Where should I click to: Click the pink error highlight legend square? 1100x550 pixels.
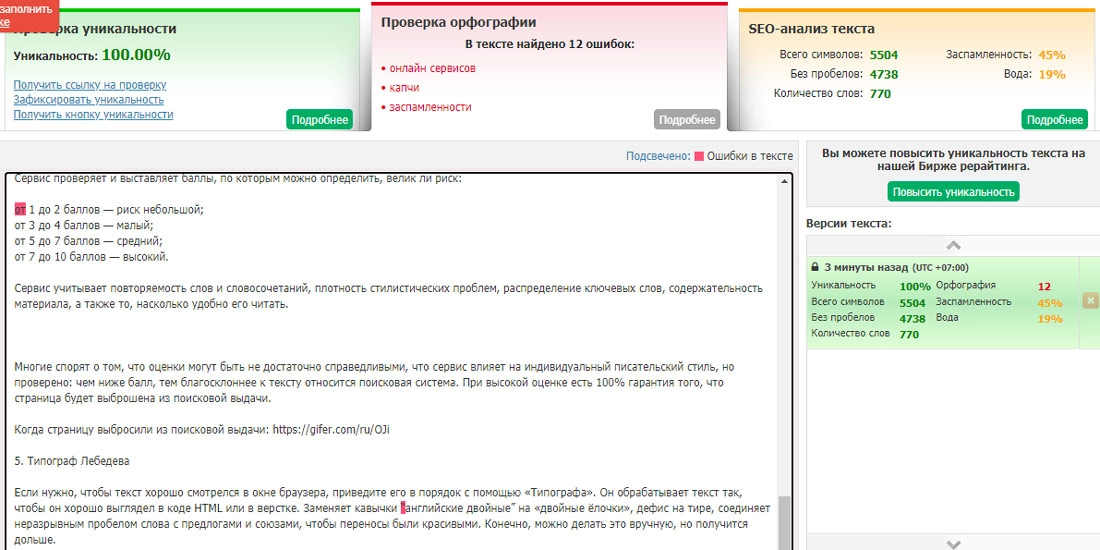tap(699, 156)
